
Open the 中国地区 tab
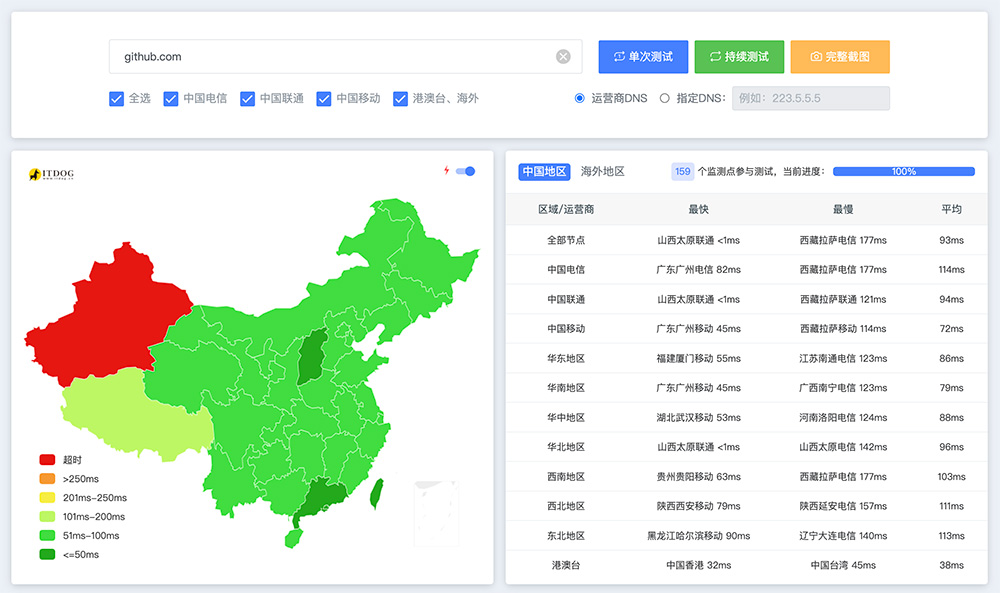click(x=544, y=172)
